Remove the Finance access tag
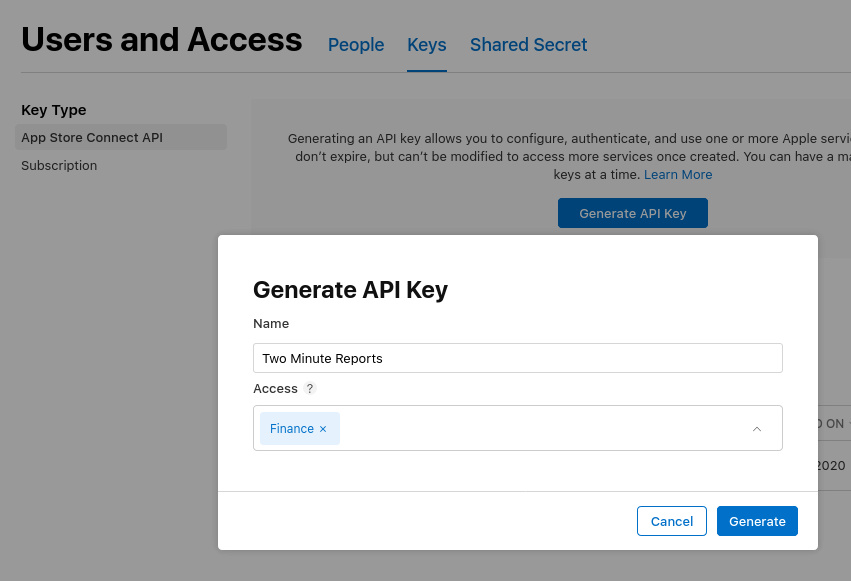 pos(323,429)
